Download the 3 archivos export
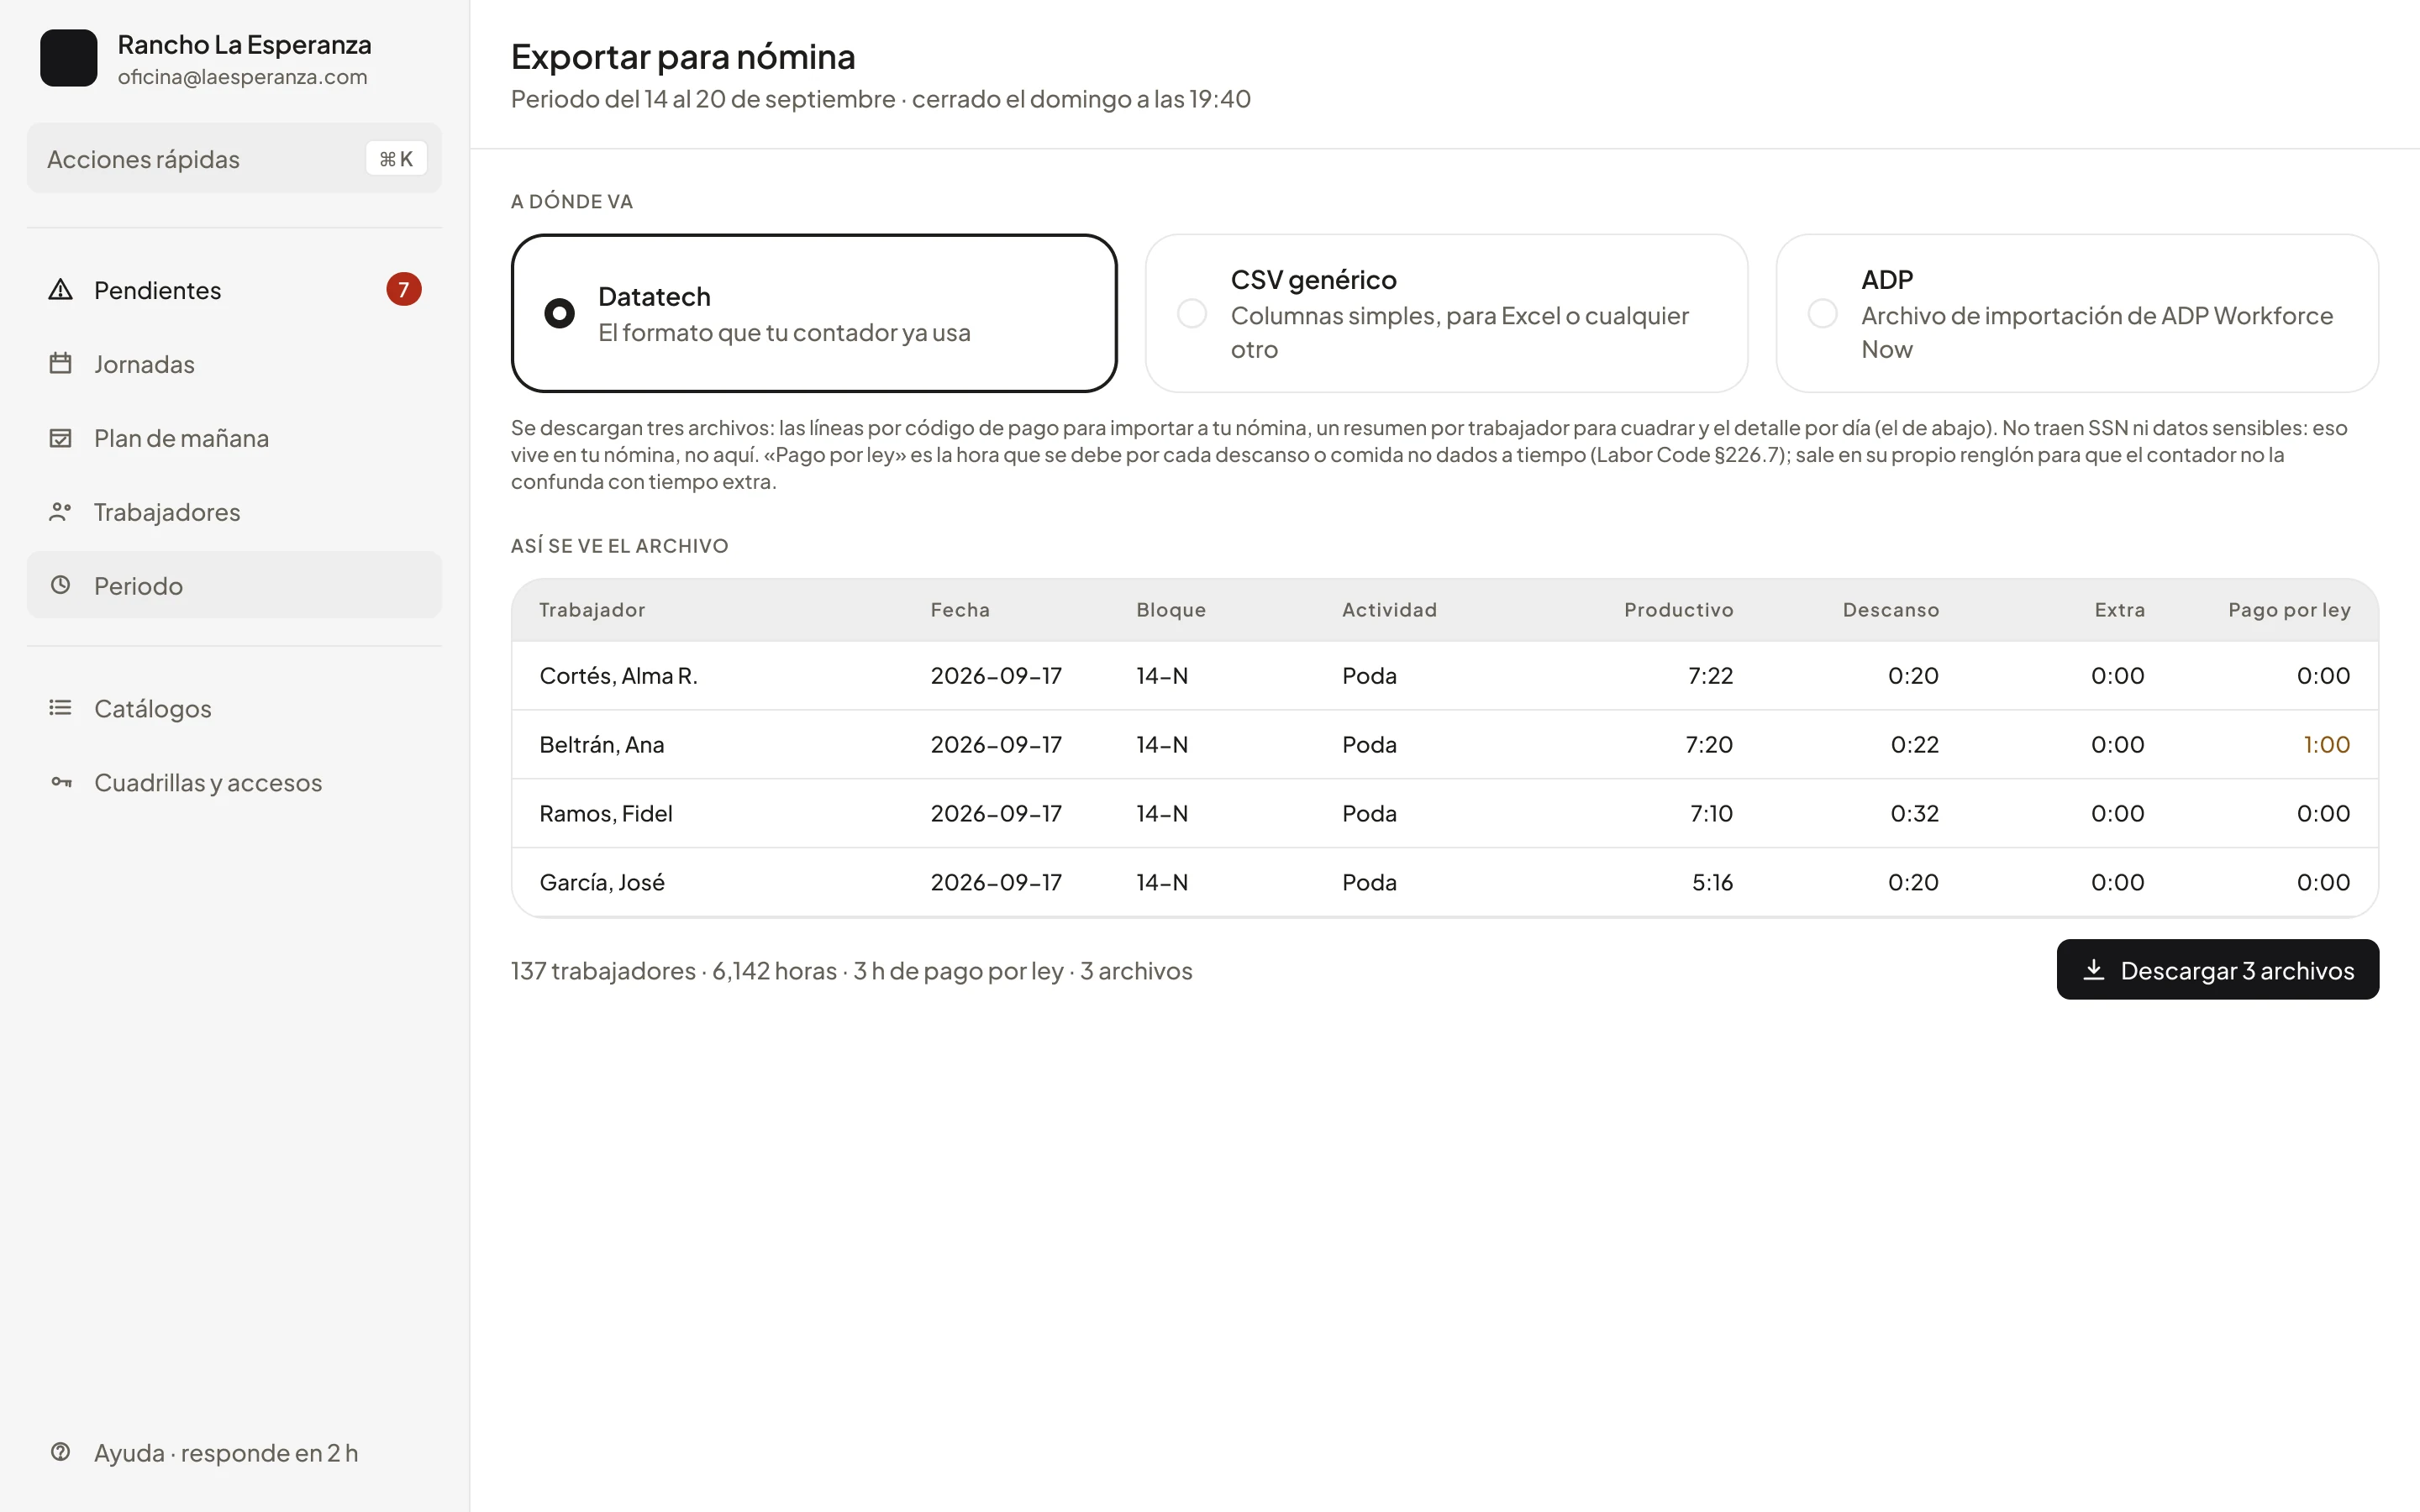This screenshot has width=2420, height=1512. point(2217,970)
